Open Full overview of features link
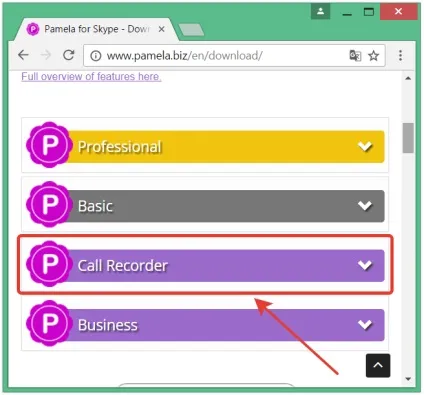 (91, 76)
